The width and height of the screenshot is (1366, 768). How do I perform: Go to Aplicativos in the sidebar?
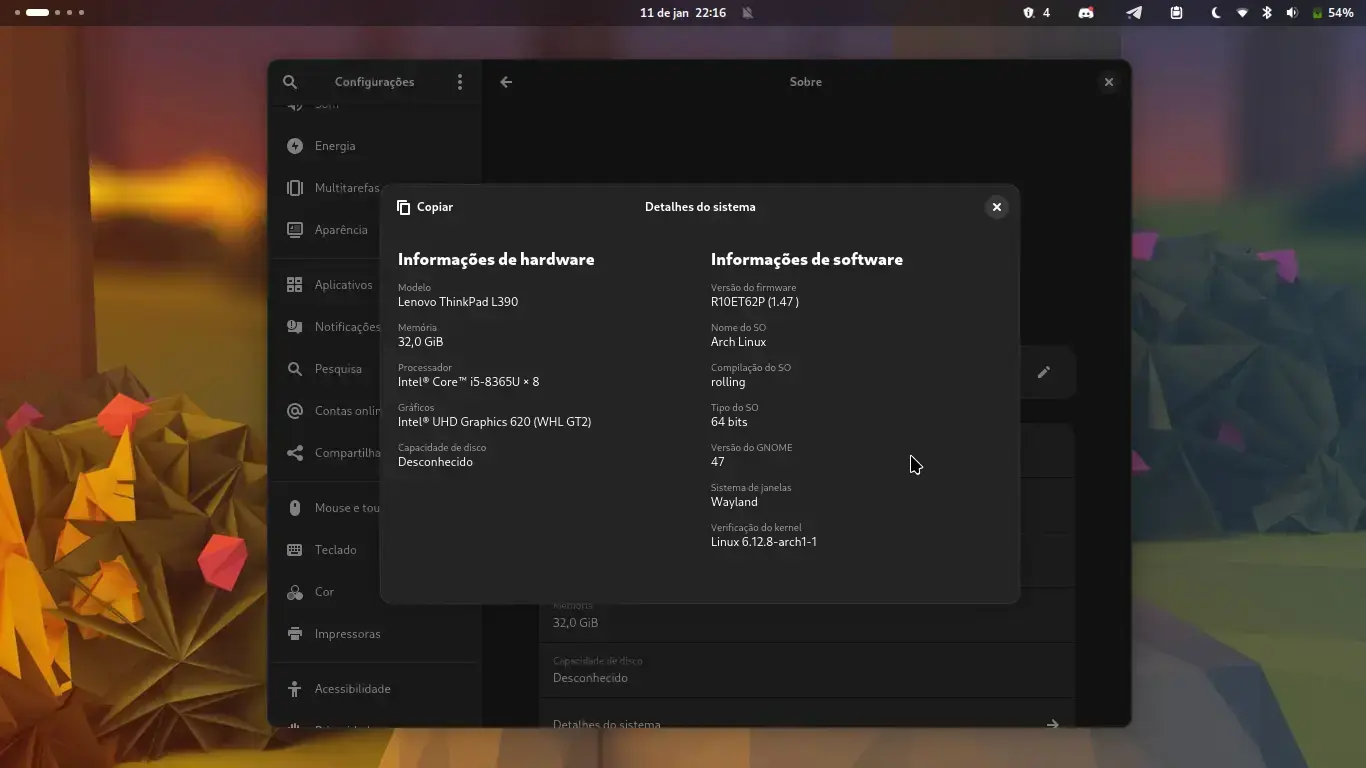click(x=375, y=285)
